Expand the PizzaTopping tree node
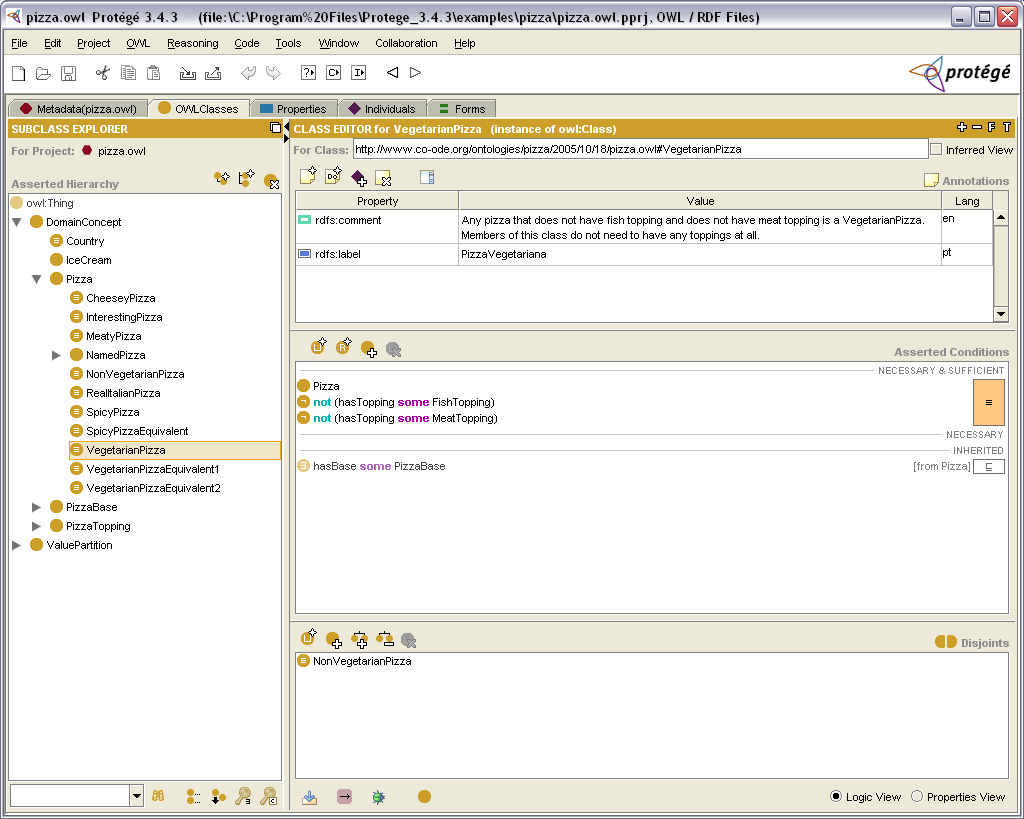Viewport: 1024px width, 819px height. click(37, 526)
